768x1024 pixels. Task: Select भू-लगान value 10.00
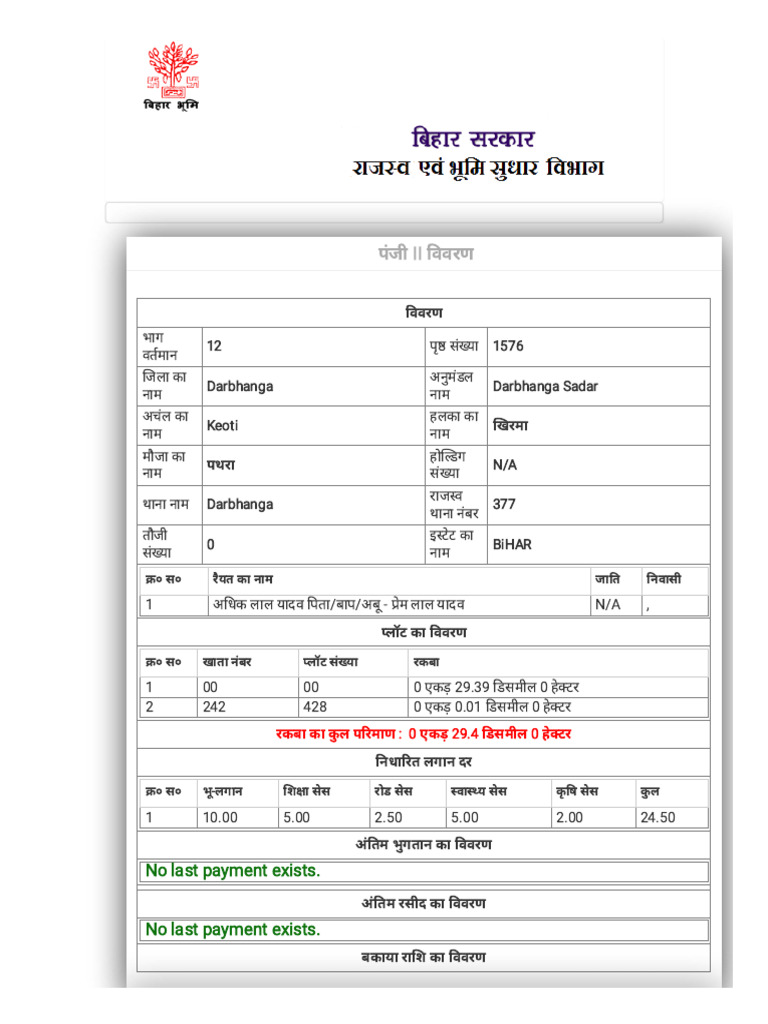(x=220, y=818)
